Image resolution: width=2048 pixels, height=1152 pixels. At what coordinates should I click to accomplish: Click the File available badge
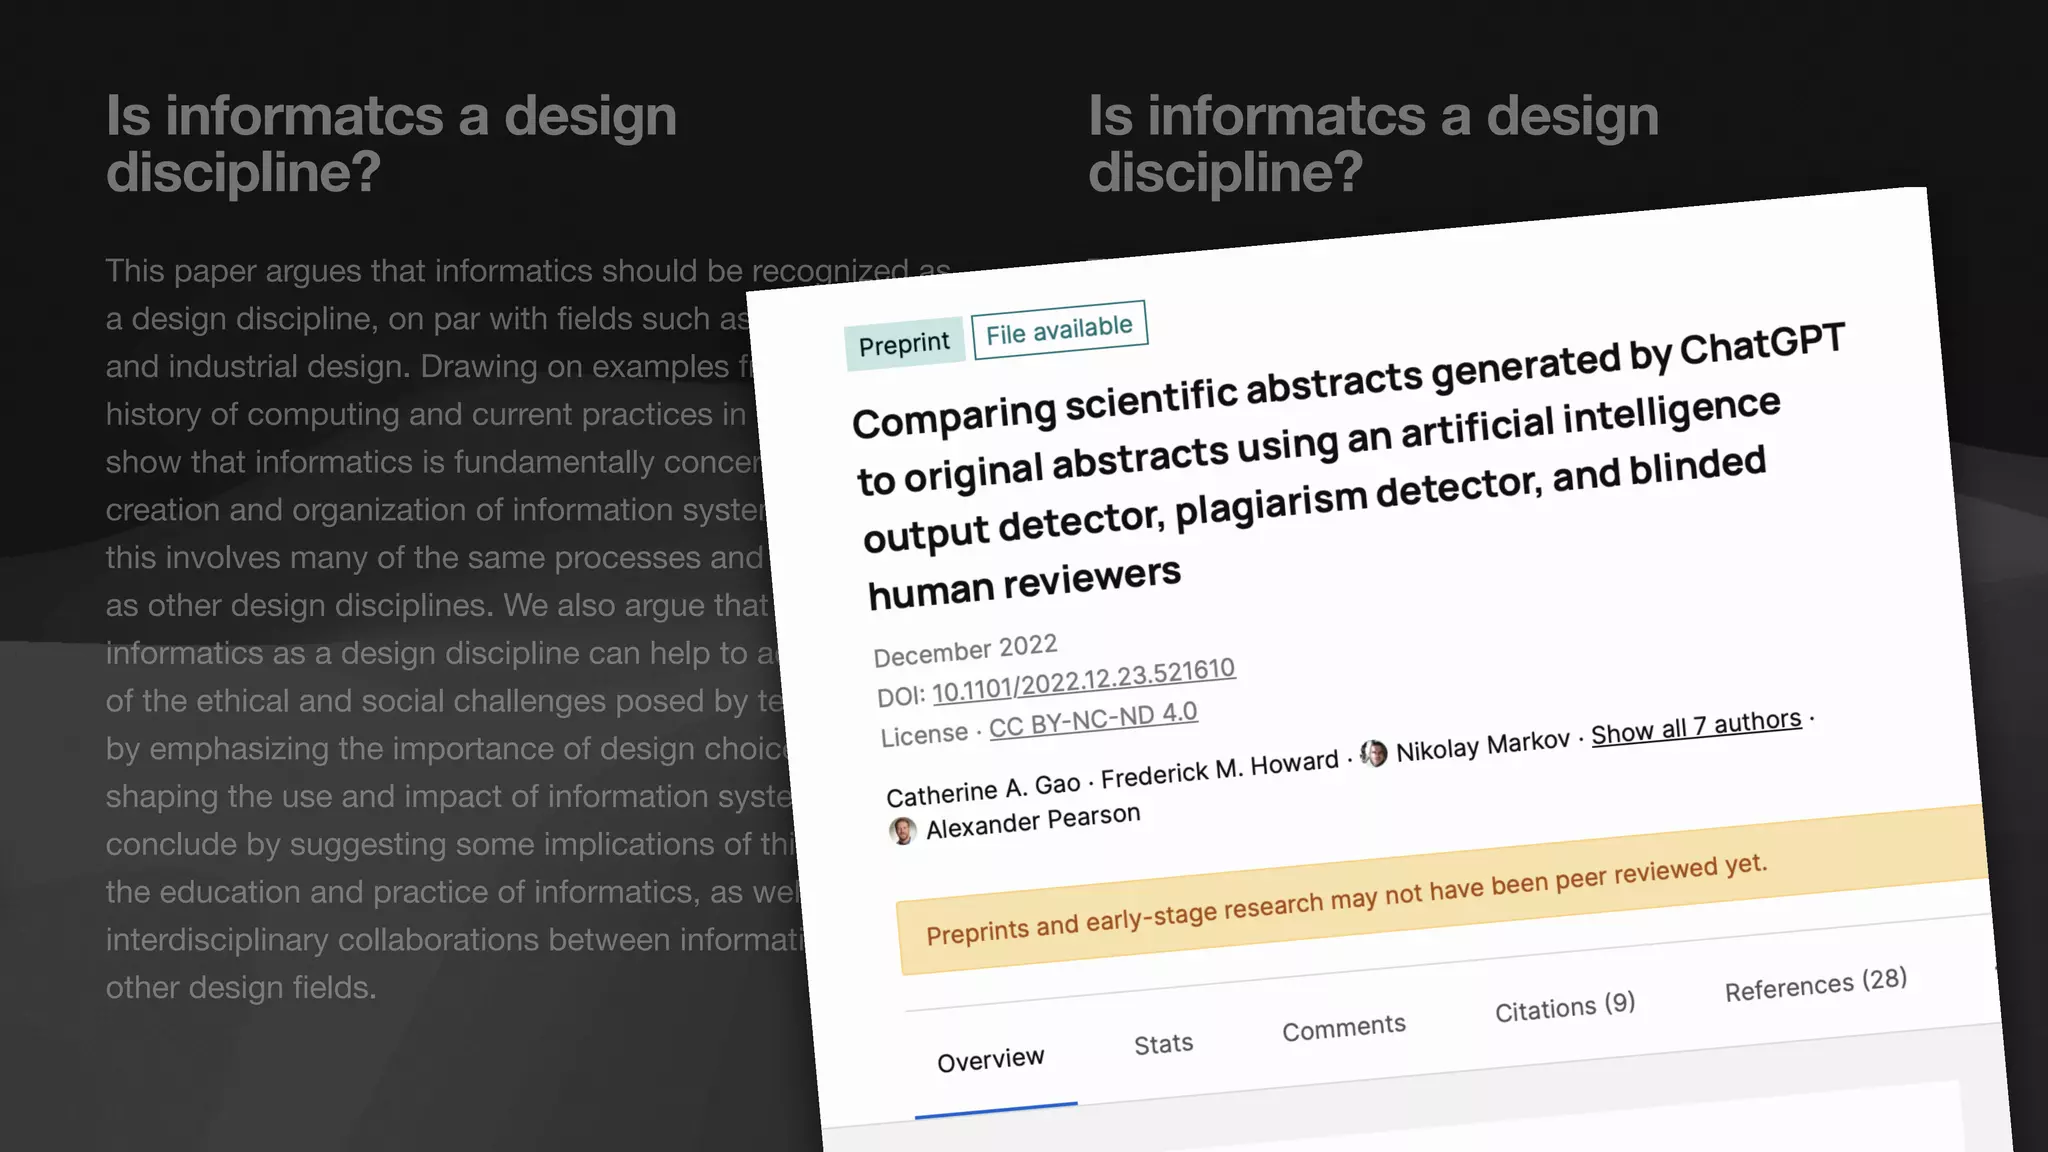tap(1059, 330)
